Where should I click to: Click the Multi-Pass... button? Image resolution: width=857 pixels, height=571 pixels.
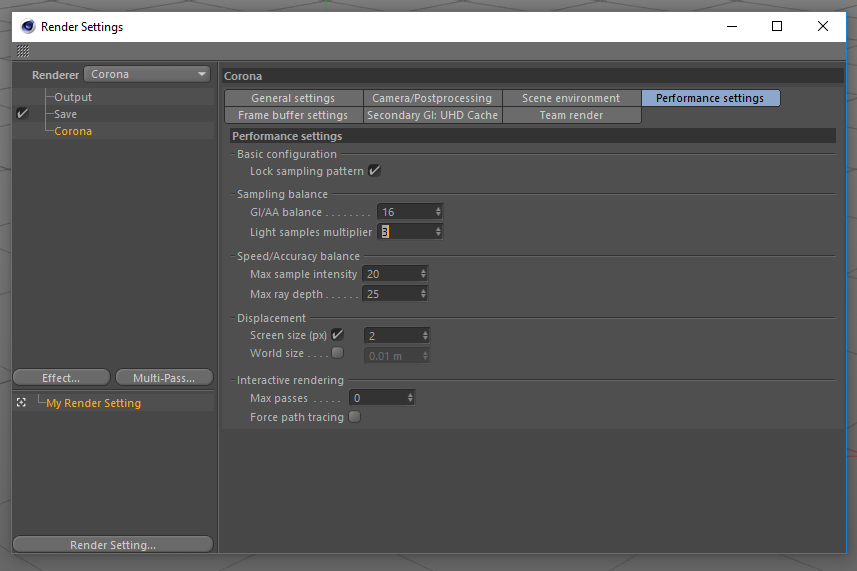[x=164, y=378]
